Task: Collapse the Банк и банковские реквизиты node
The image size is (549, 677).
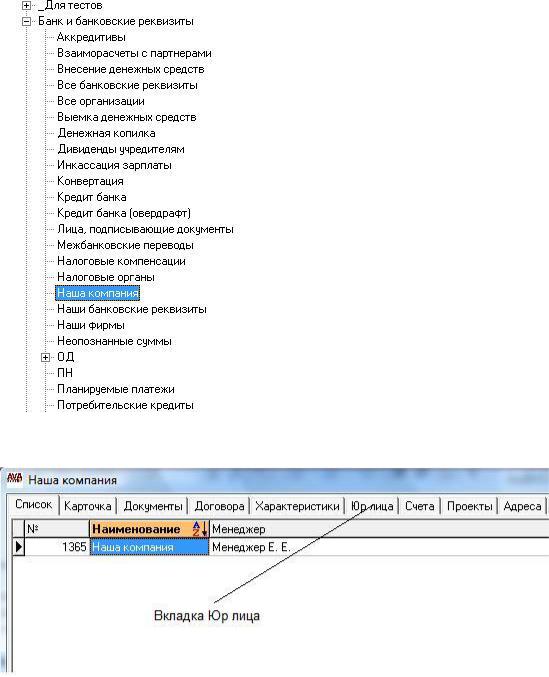Action: click(26, 22)
